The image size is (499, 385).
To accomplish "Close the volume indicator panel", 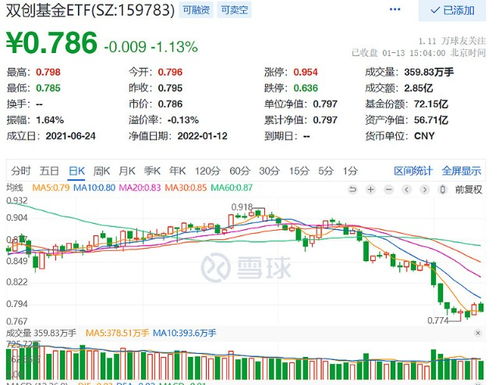I will [x=478, y=333].
